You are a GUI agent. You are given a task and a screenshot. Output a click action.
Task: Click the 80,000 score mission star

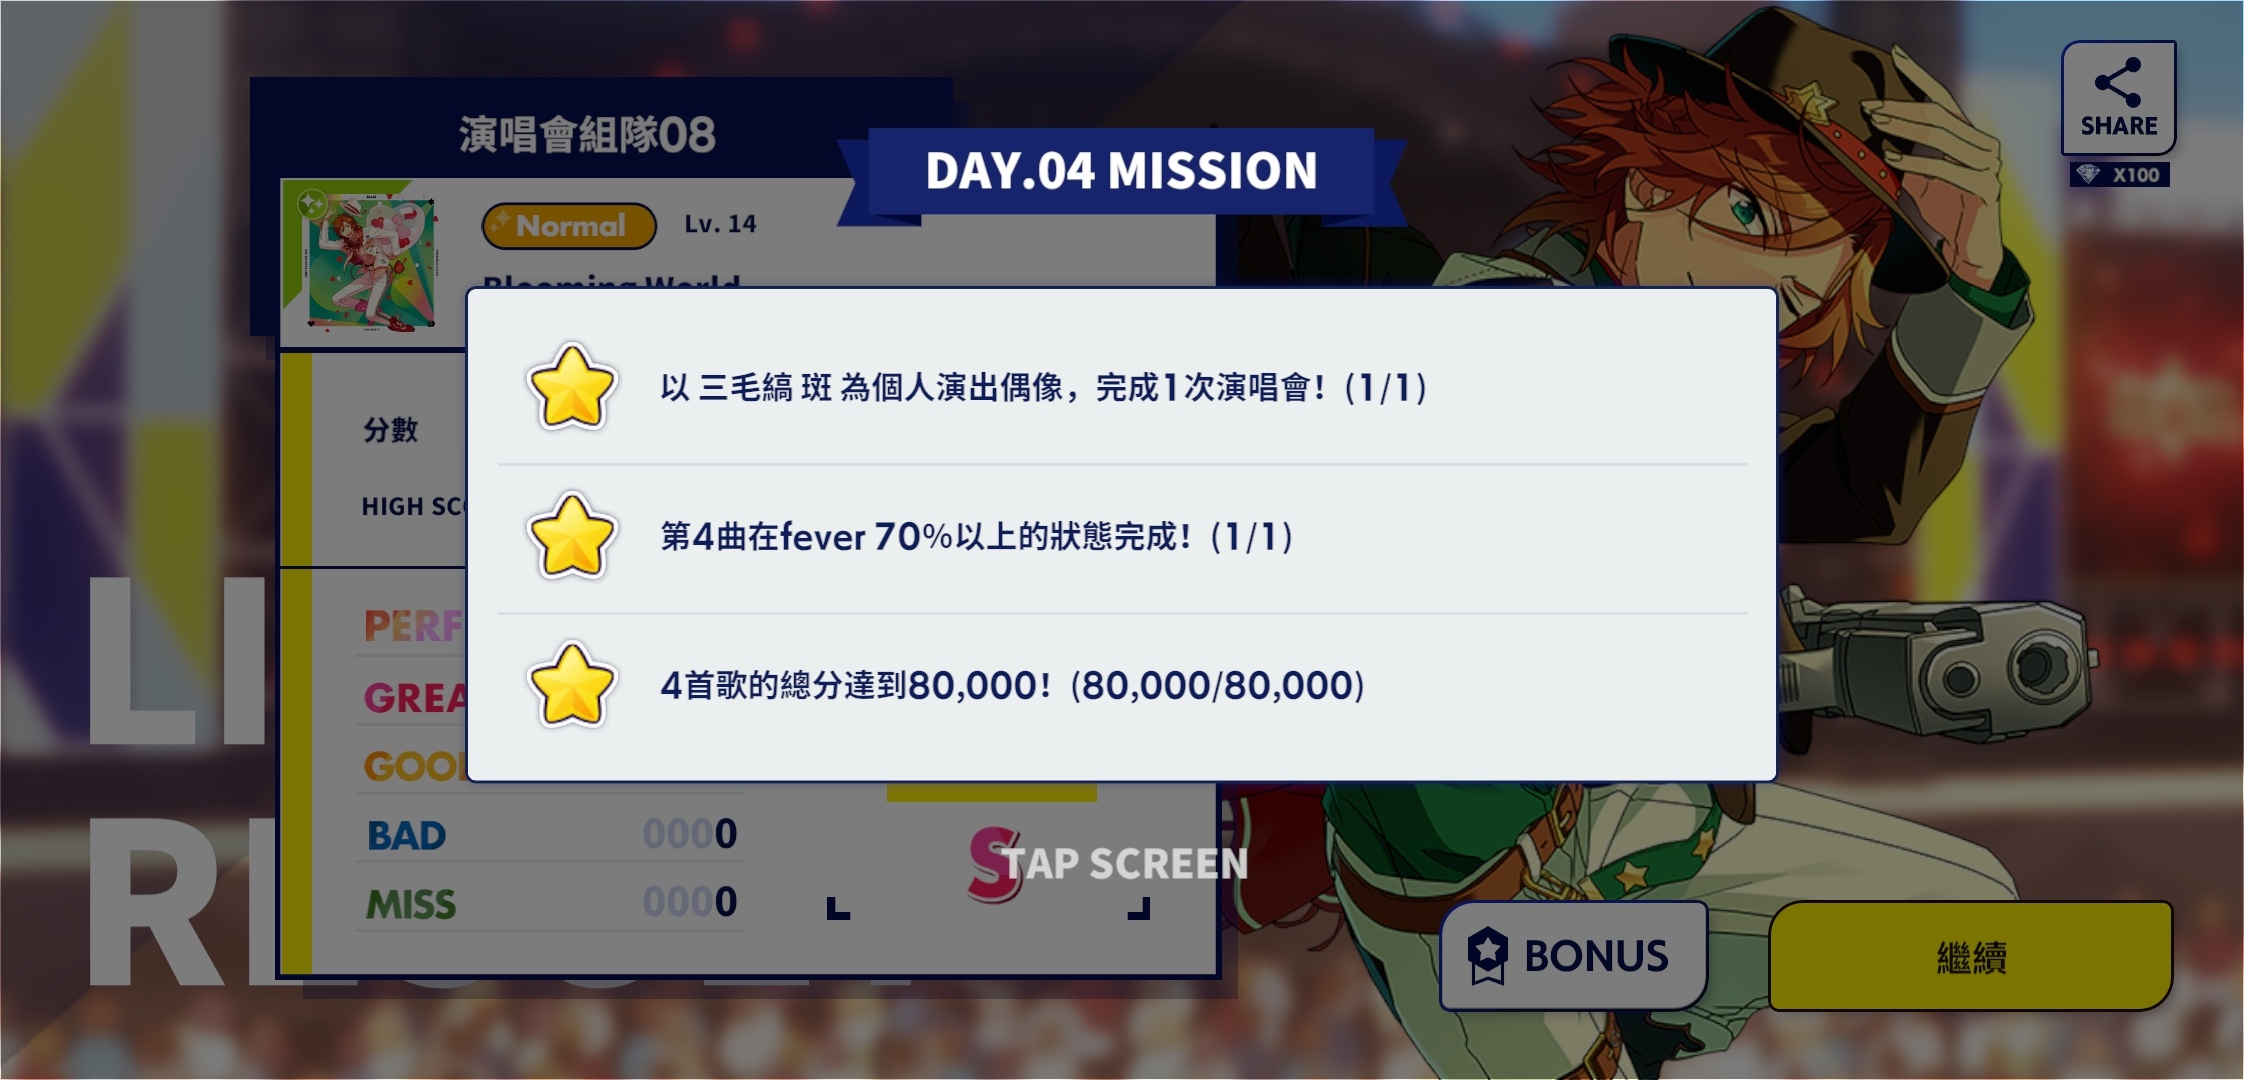[x=571, y=686]
